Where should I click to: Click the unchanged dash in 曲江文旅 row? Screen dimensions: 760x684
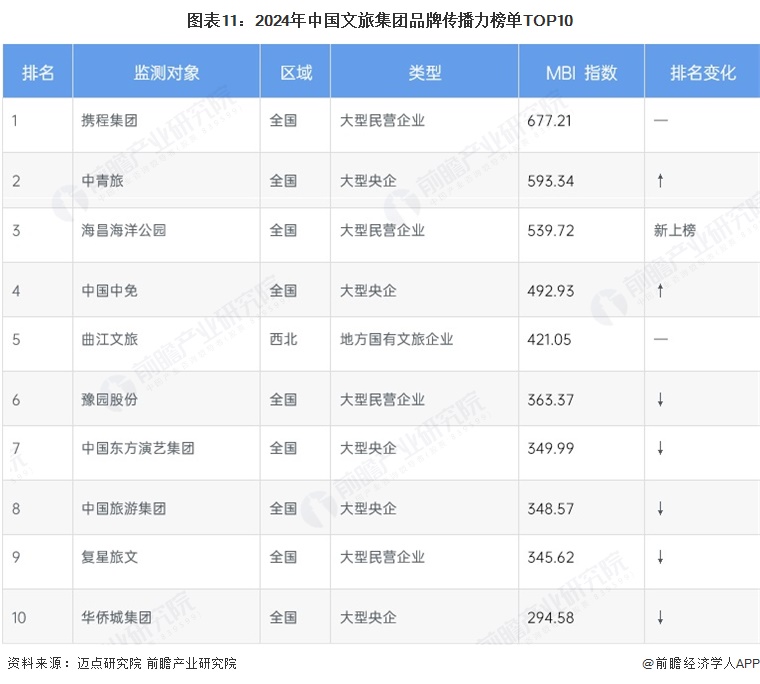(661, 339)
